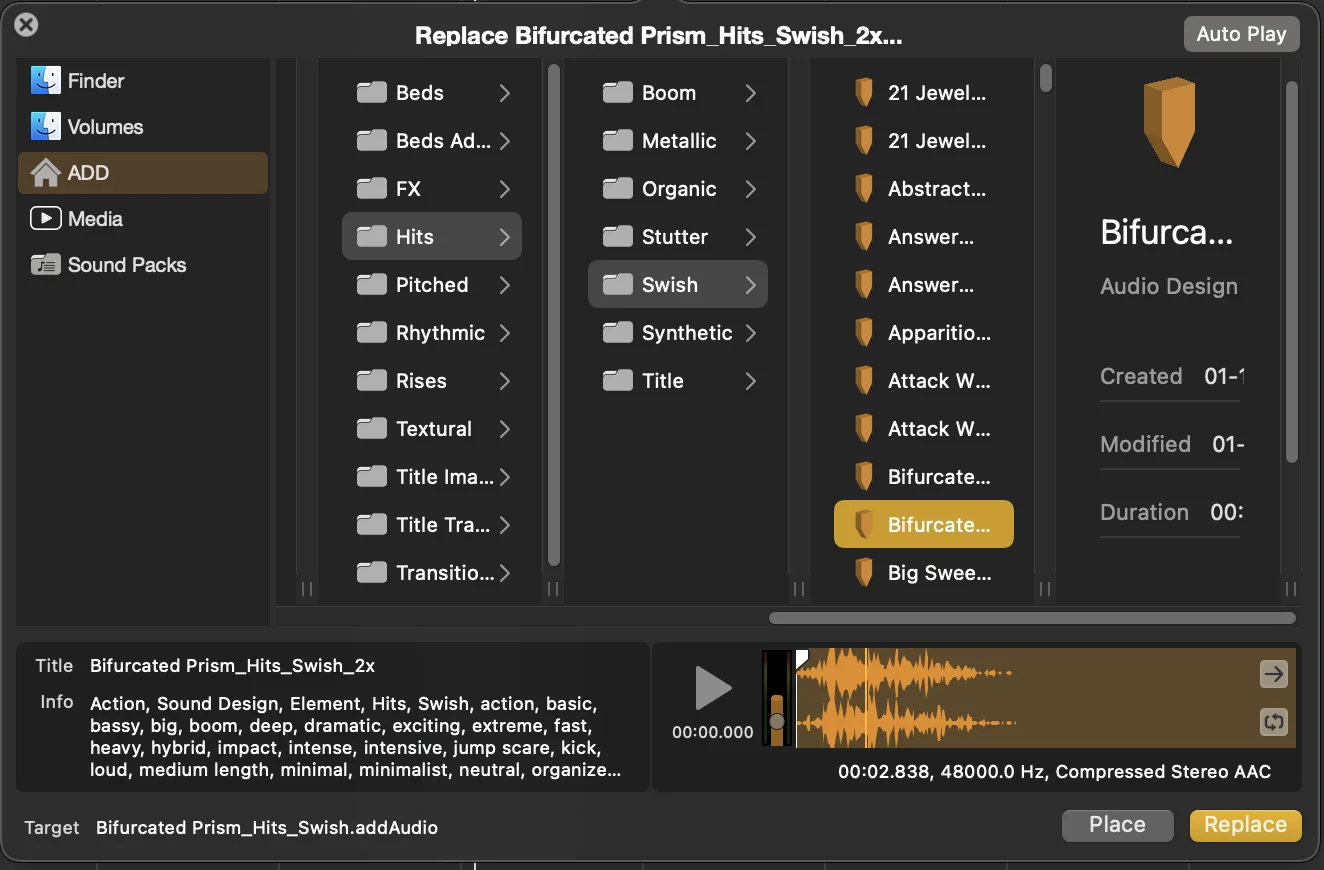Screen dimensions: 1324x870
Task: Expand the Swish folder chevron
Action: (751, 285)
